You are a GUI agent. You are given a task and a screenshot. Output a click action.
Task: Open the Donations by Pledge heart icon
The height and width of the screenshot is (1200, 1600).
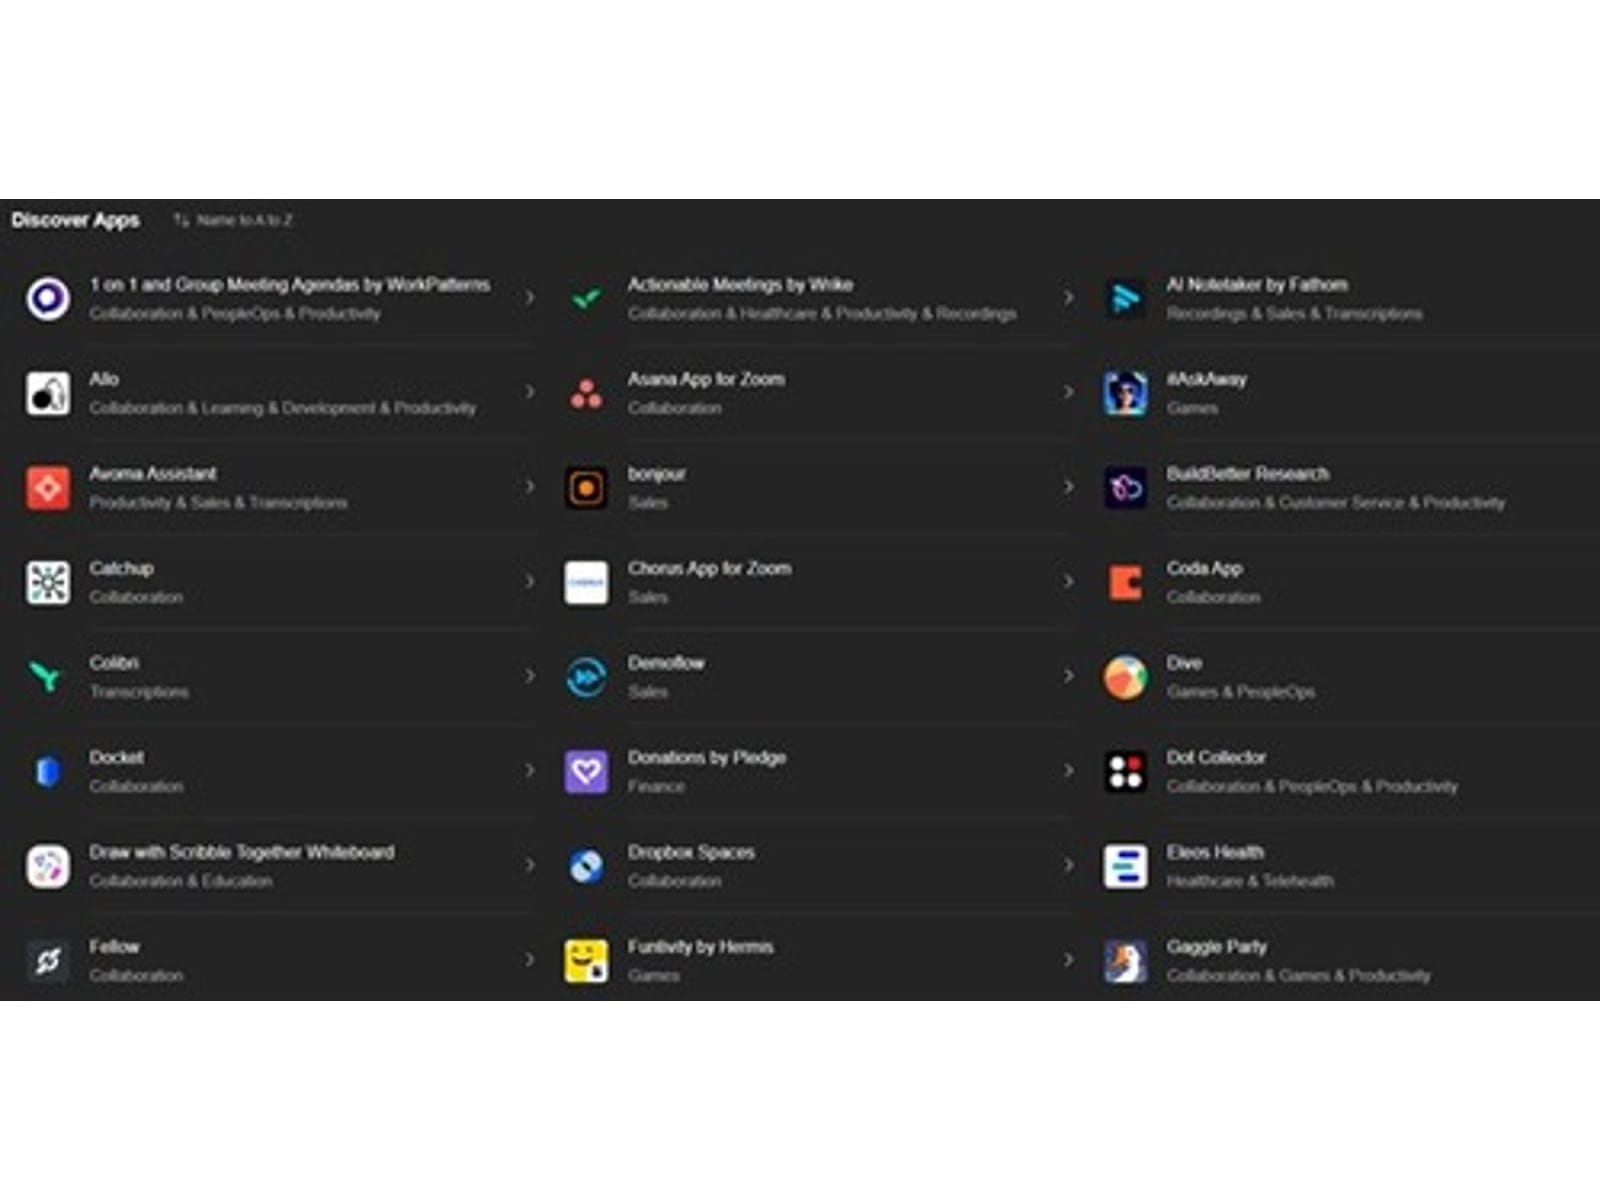coord(586,771)
